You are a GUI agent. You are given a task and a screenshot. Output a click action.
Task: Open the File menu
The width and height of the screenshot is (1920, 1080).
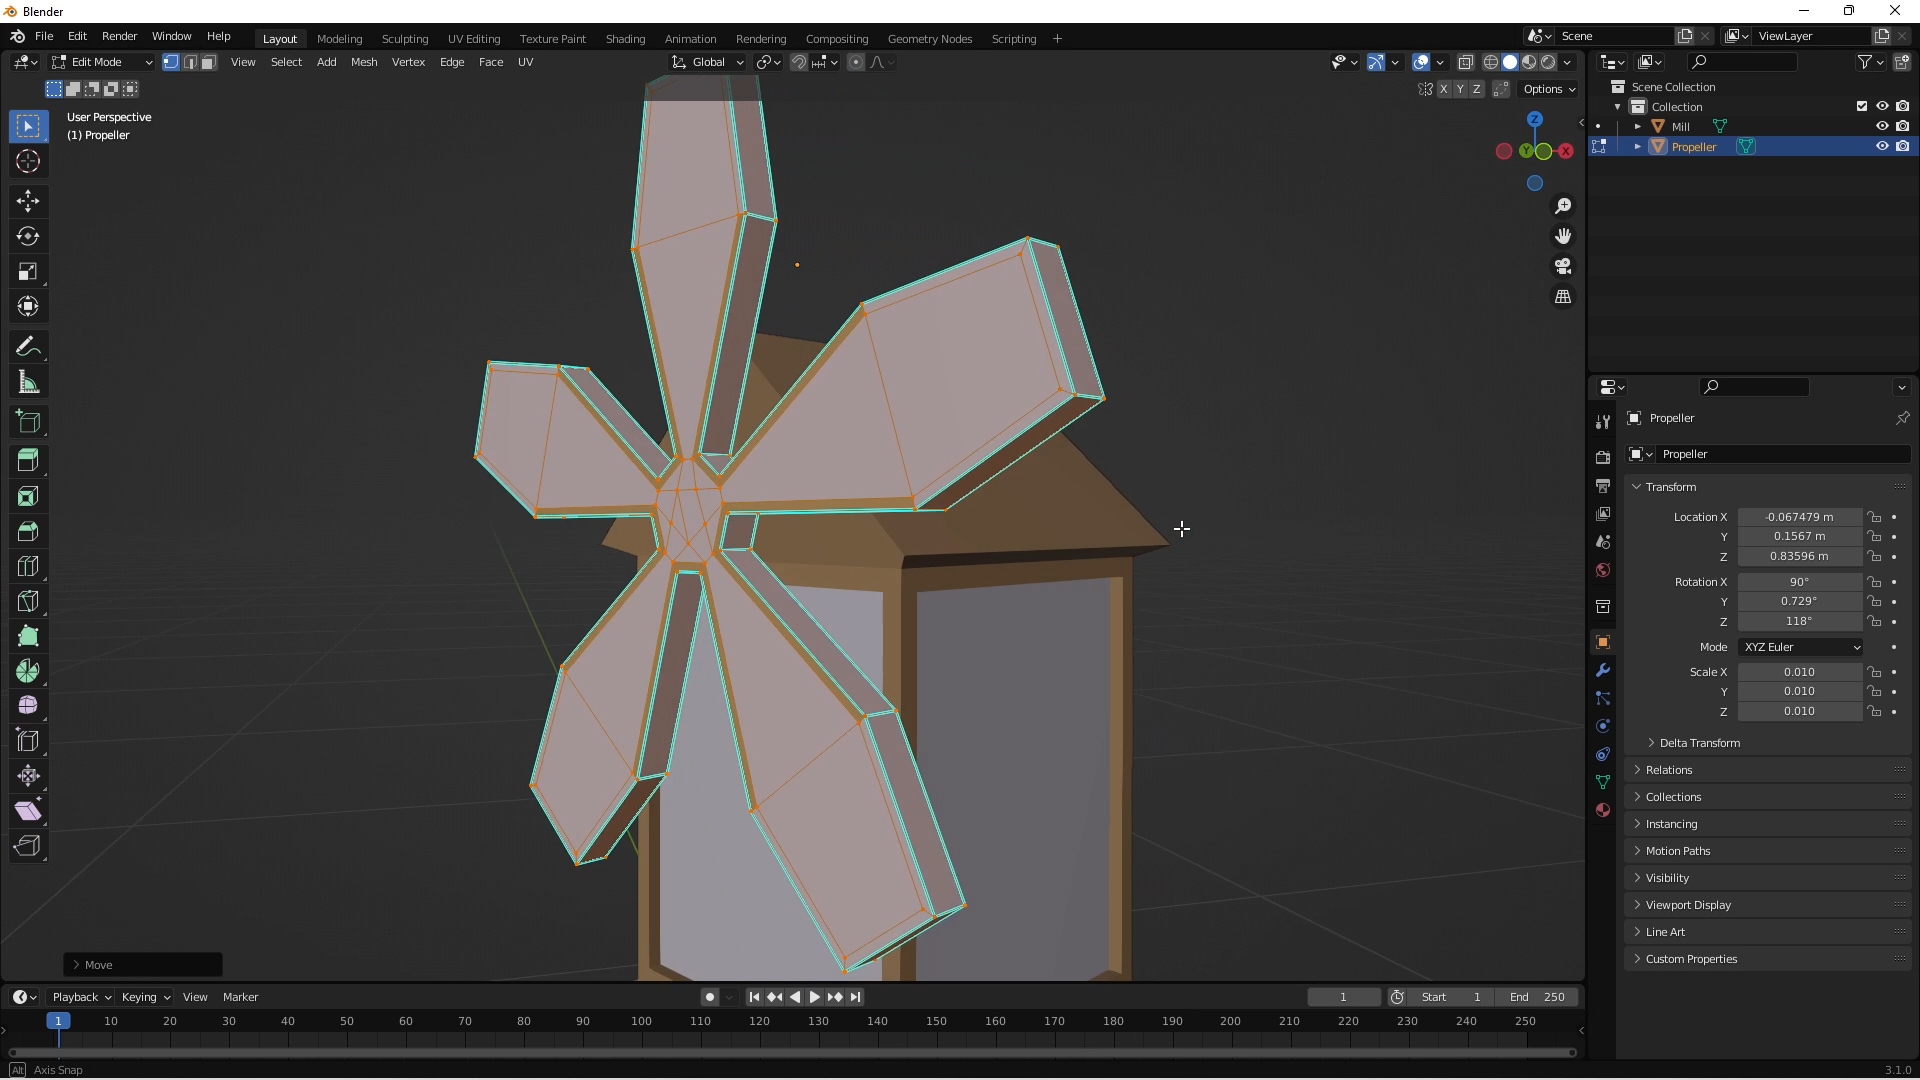pyautogui.click(x=44, y=37)
